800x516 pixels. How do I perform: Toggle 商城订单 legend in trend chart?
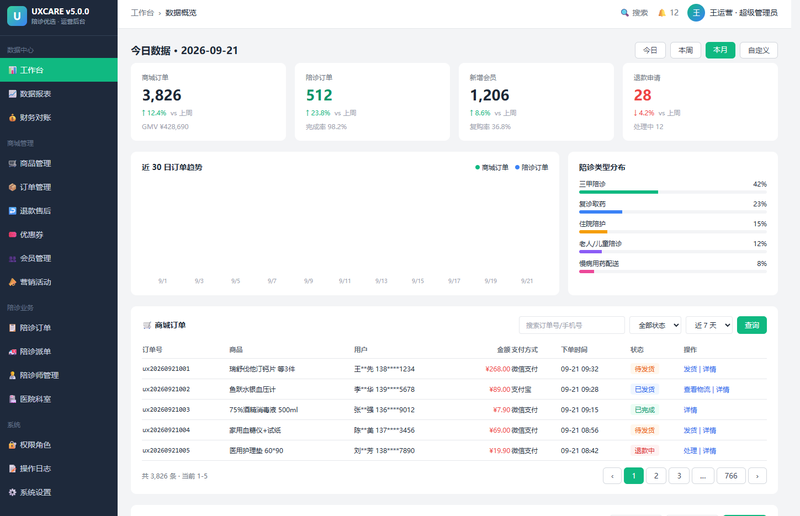click(492, 167)
